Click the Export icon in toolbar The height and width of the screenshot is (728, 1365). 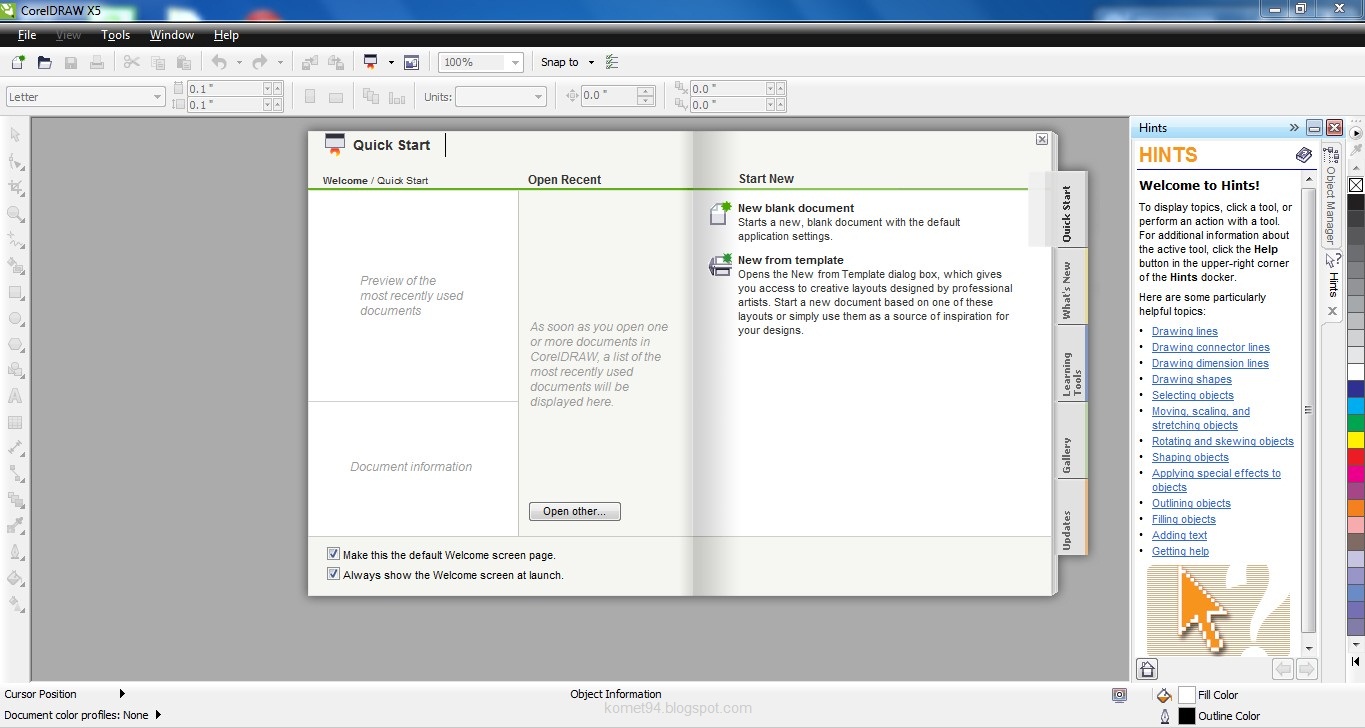[336, 62]
